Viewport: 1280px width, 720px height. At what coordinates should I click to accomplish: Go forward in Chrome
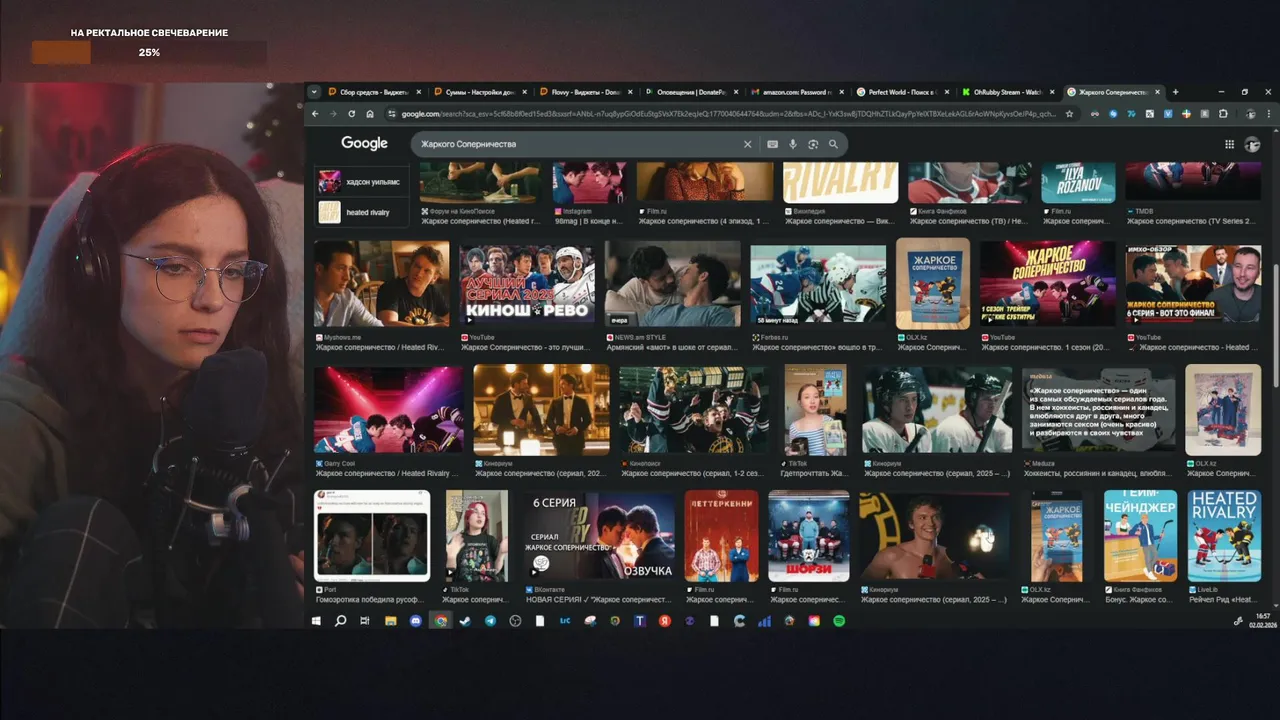(x=333, y=114)
